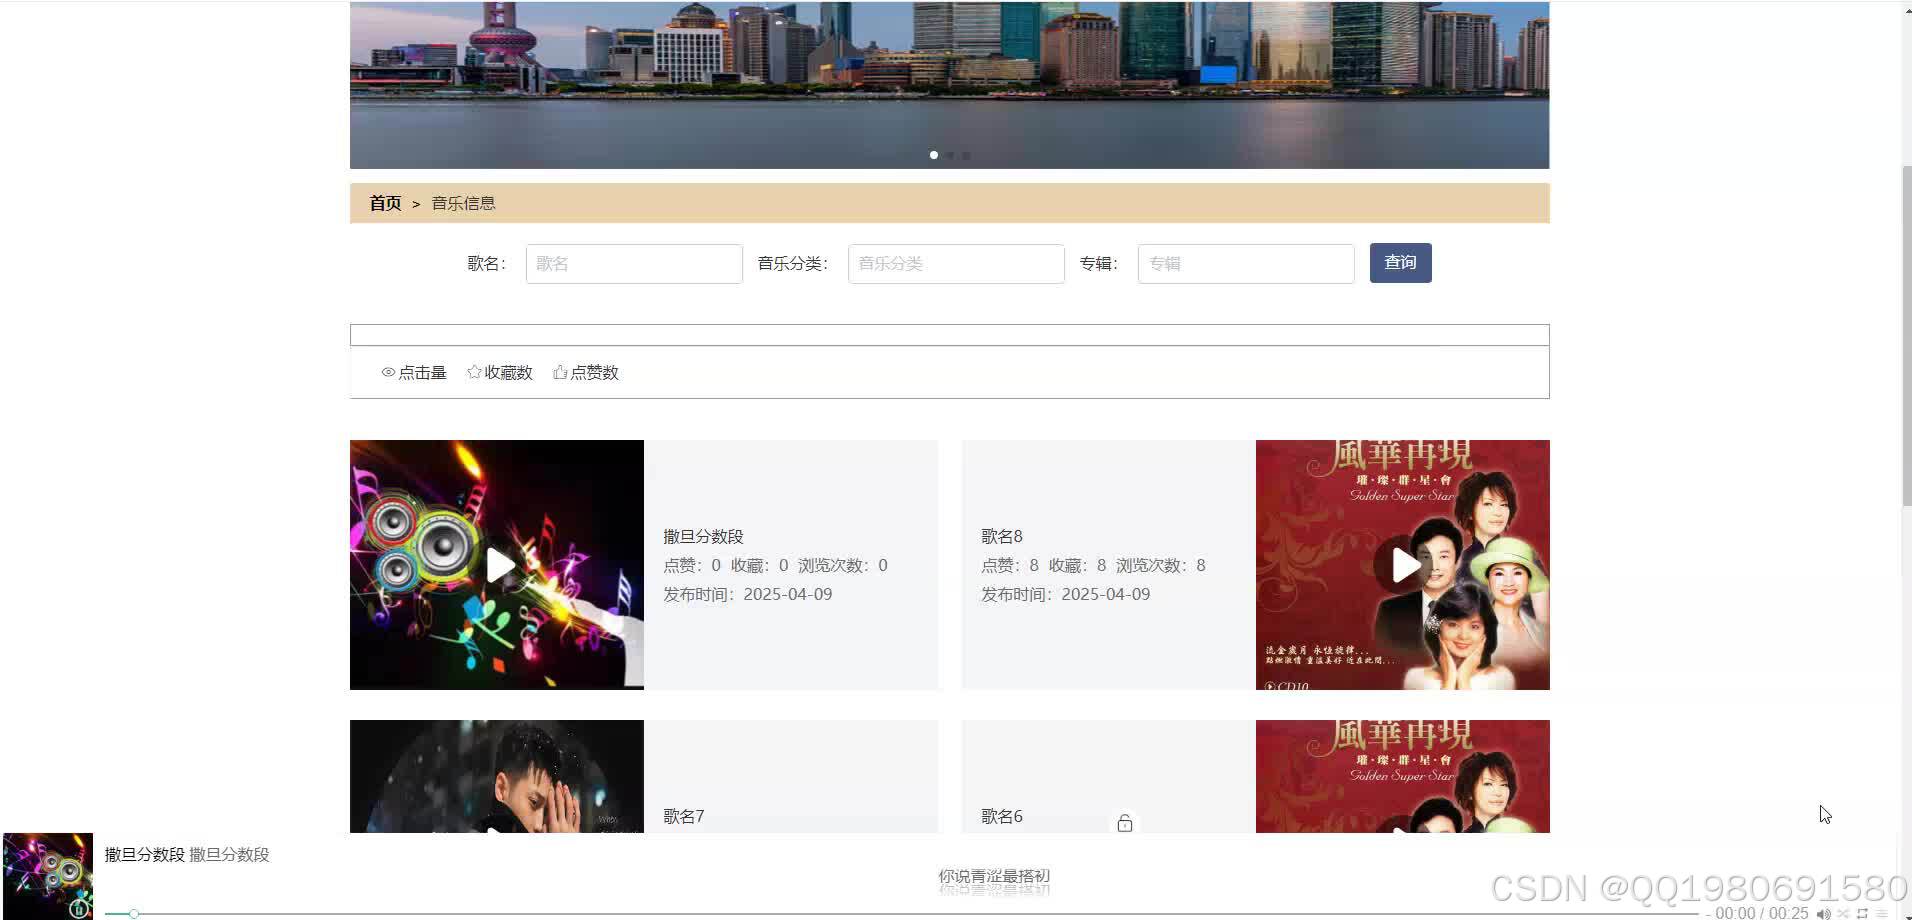Focus the 歌名 input field
This screenshot has height=920, width=1912.
coord(634,264)
